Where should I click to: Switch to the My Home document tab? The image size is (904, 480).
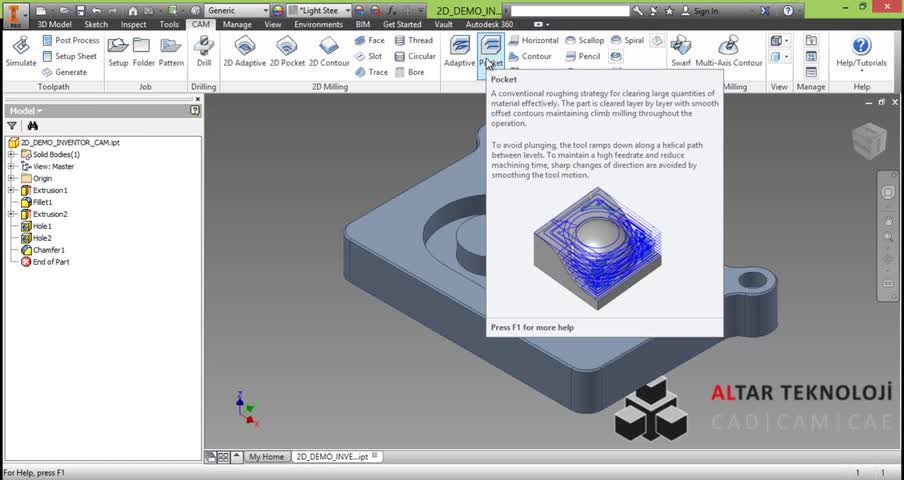pos(266,456)
